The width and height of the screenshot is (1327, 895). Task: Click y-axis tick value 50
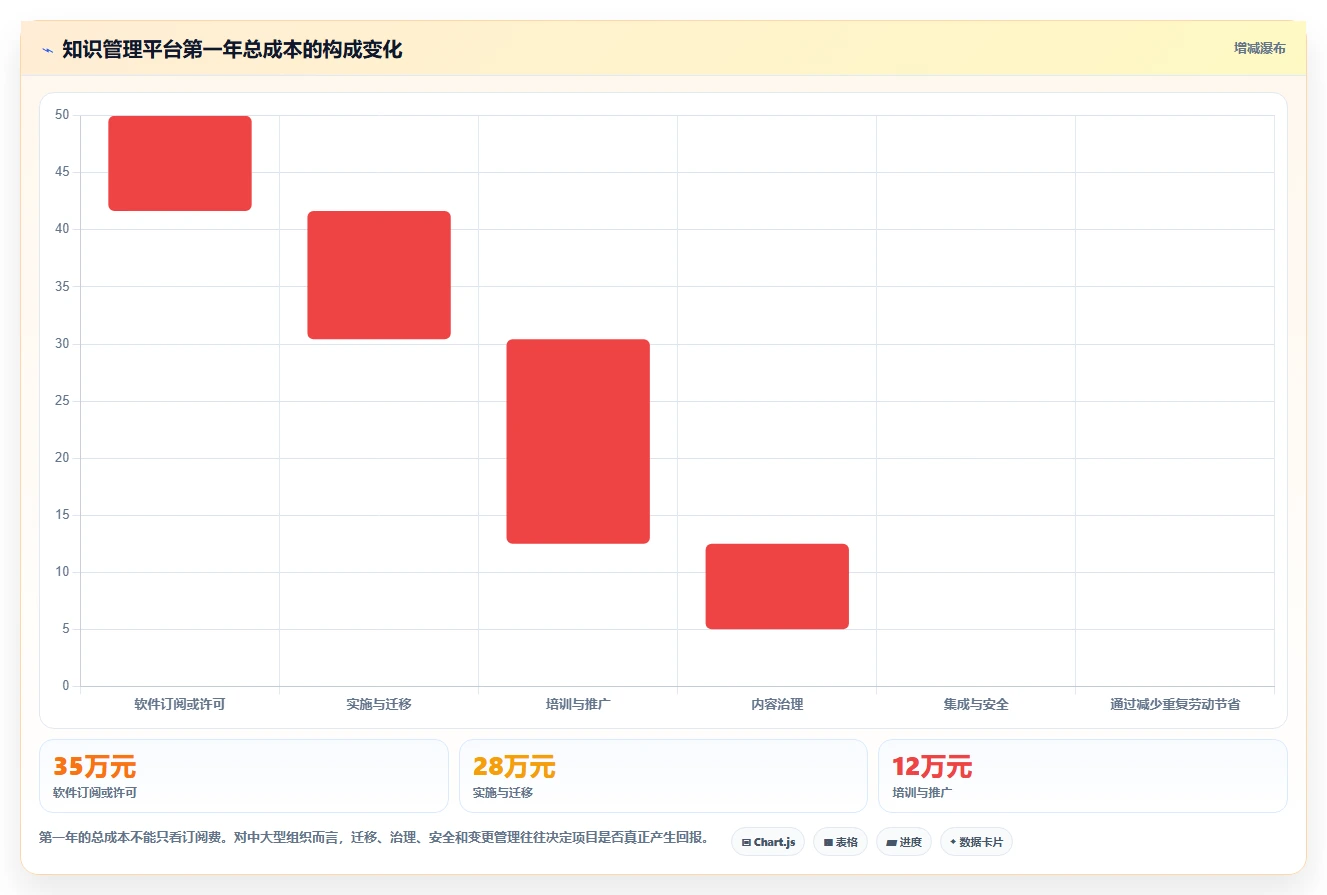[62, 115]
